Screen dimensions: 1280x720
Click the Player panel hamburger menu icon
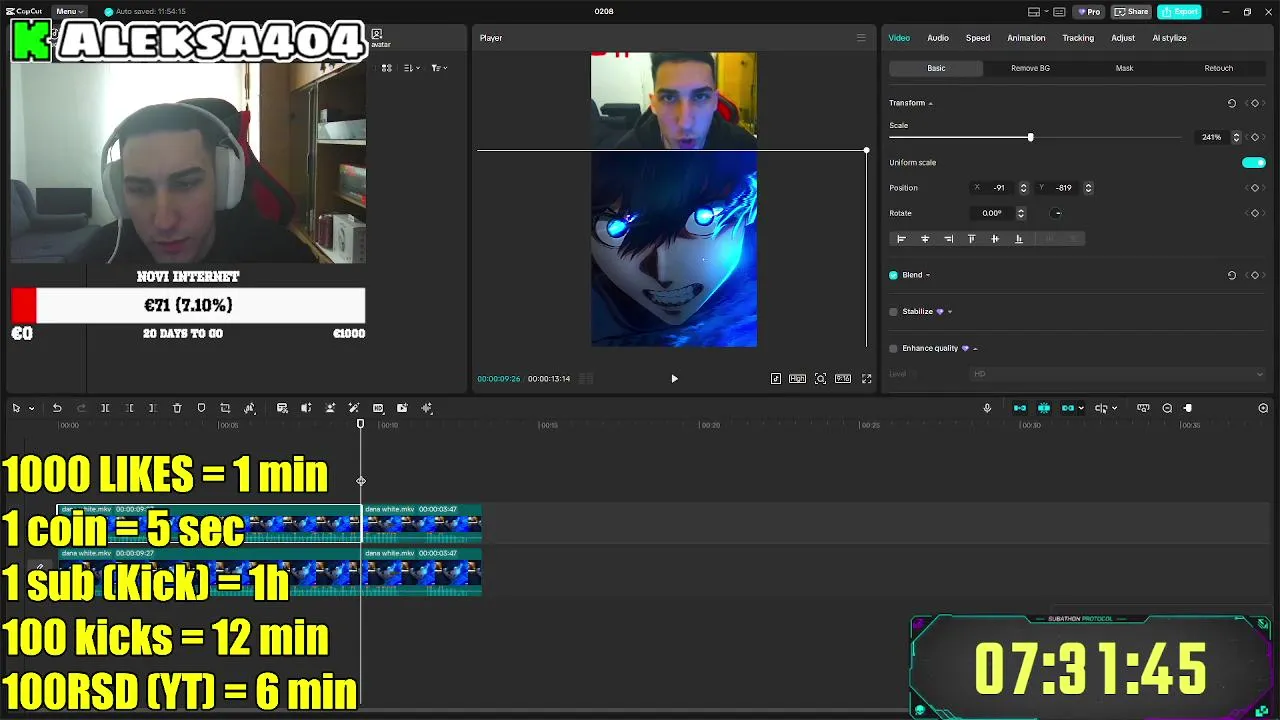[860, 38]
